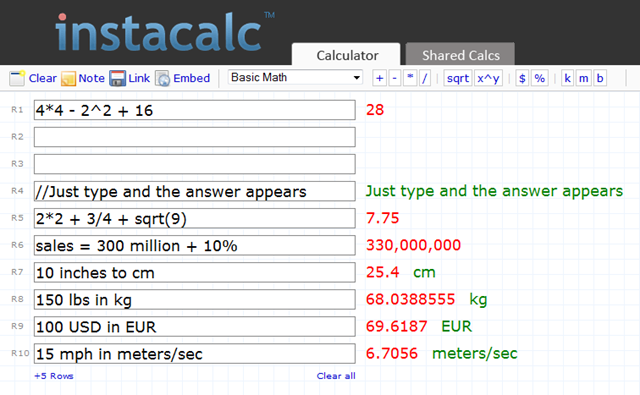
Task: Focus the 10 inches to cm input
Action: click(195, 272)
